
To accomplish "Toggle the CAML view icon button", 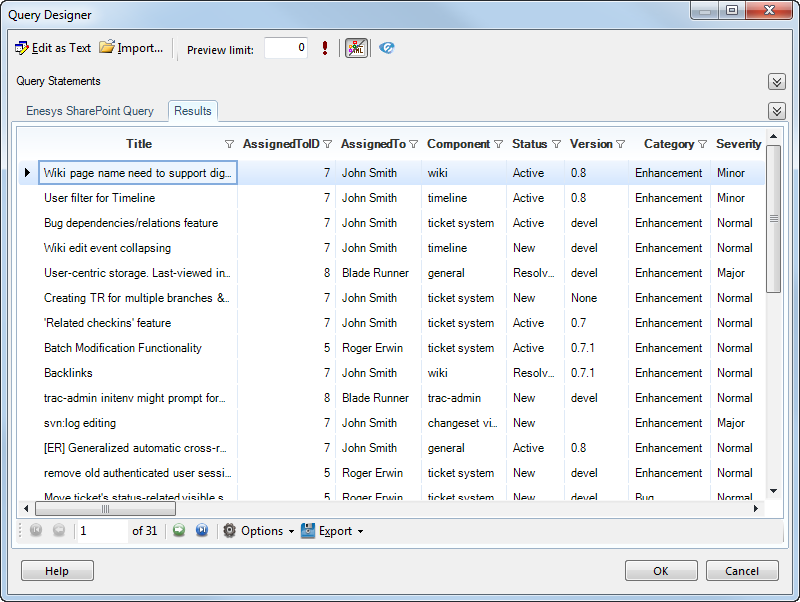I will 356,48.
